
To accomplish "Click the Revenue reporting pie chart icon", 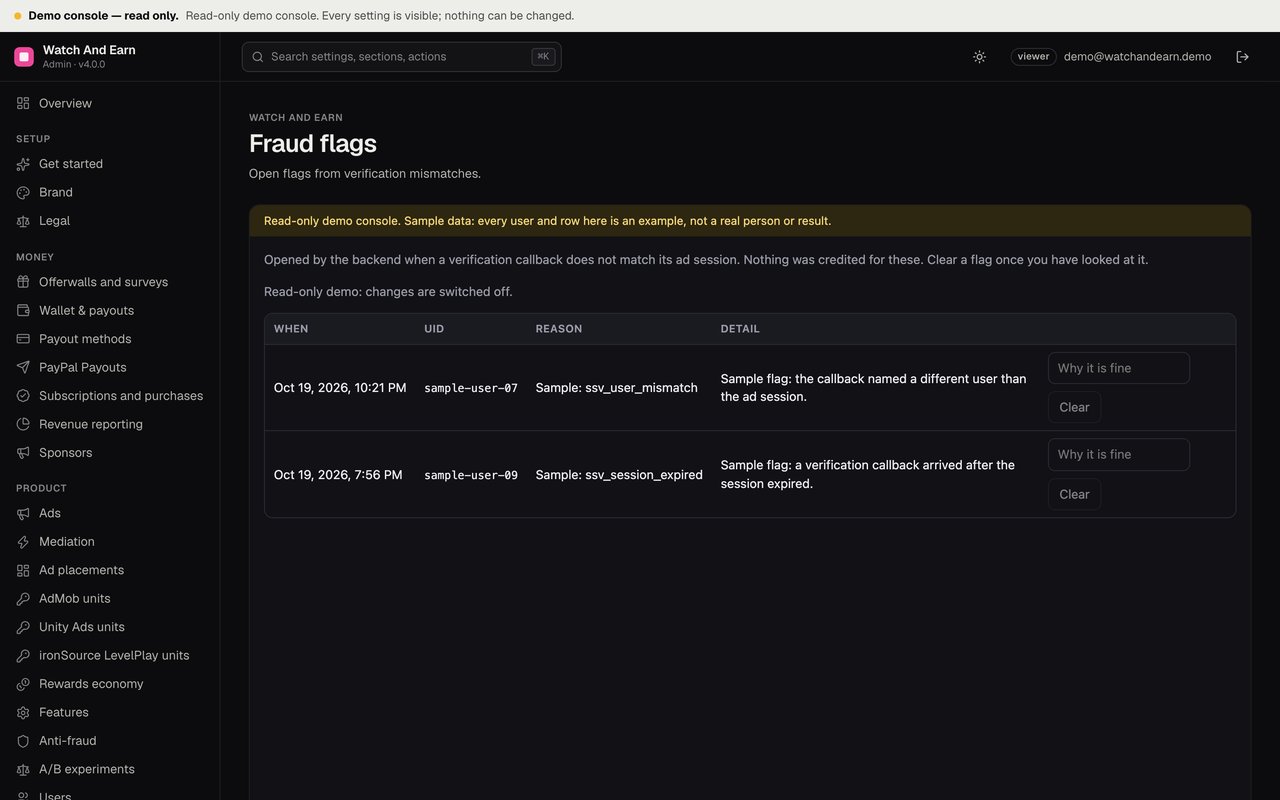I will click(x=23, y=425).
